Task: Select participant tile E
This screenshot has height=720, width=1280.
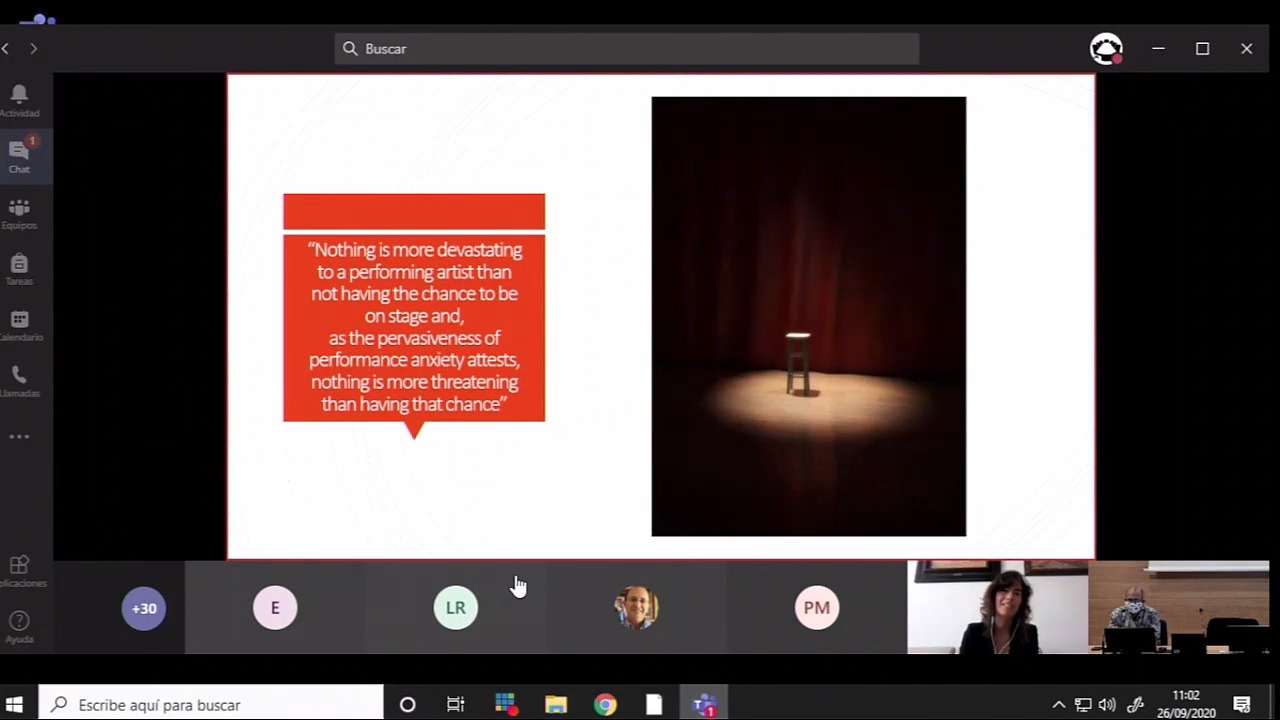Action: (275, 608)
